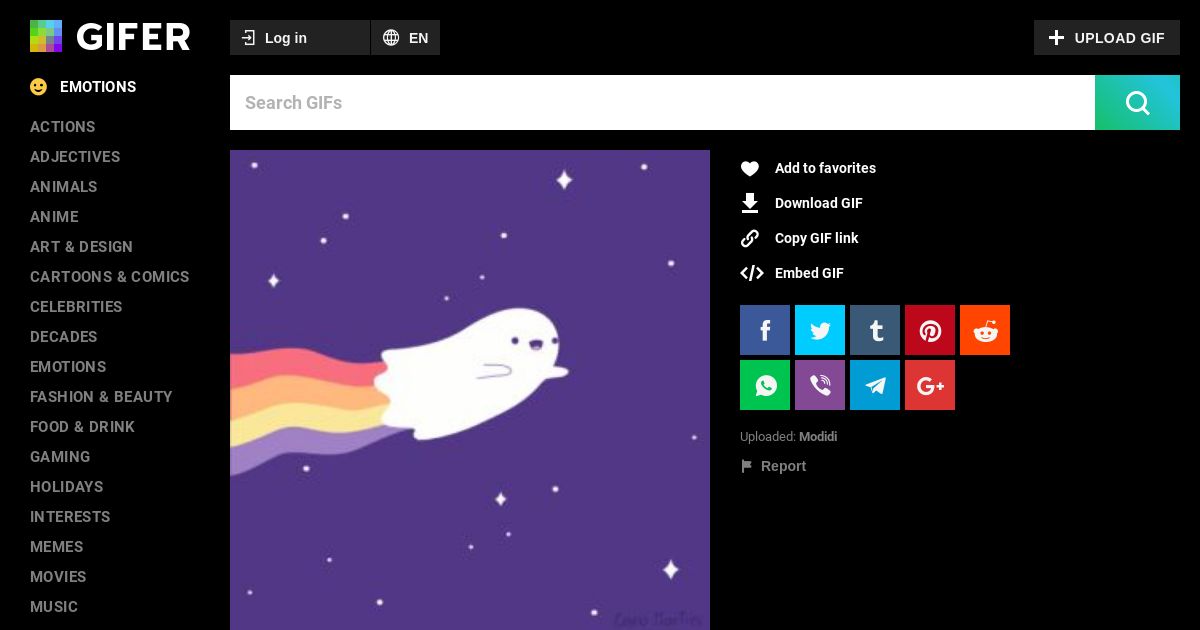Open the MUSIC category
The height and width of the screenshot is (630, 1200).
pos(54,607)
